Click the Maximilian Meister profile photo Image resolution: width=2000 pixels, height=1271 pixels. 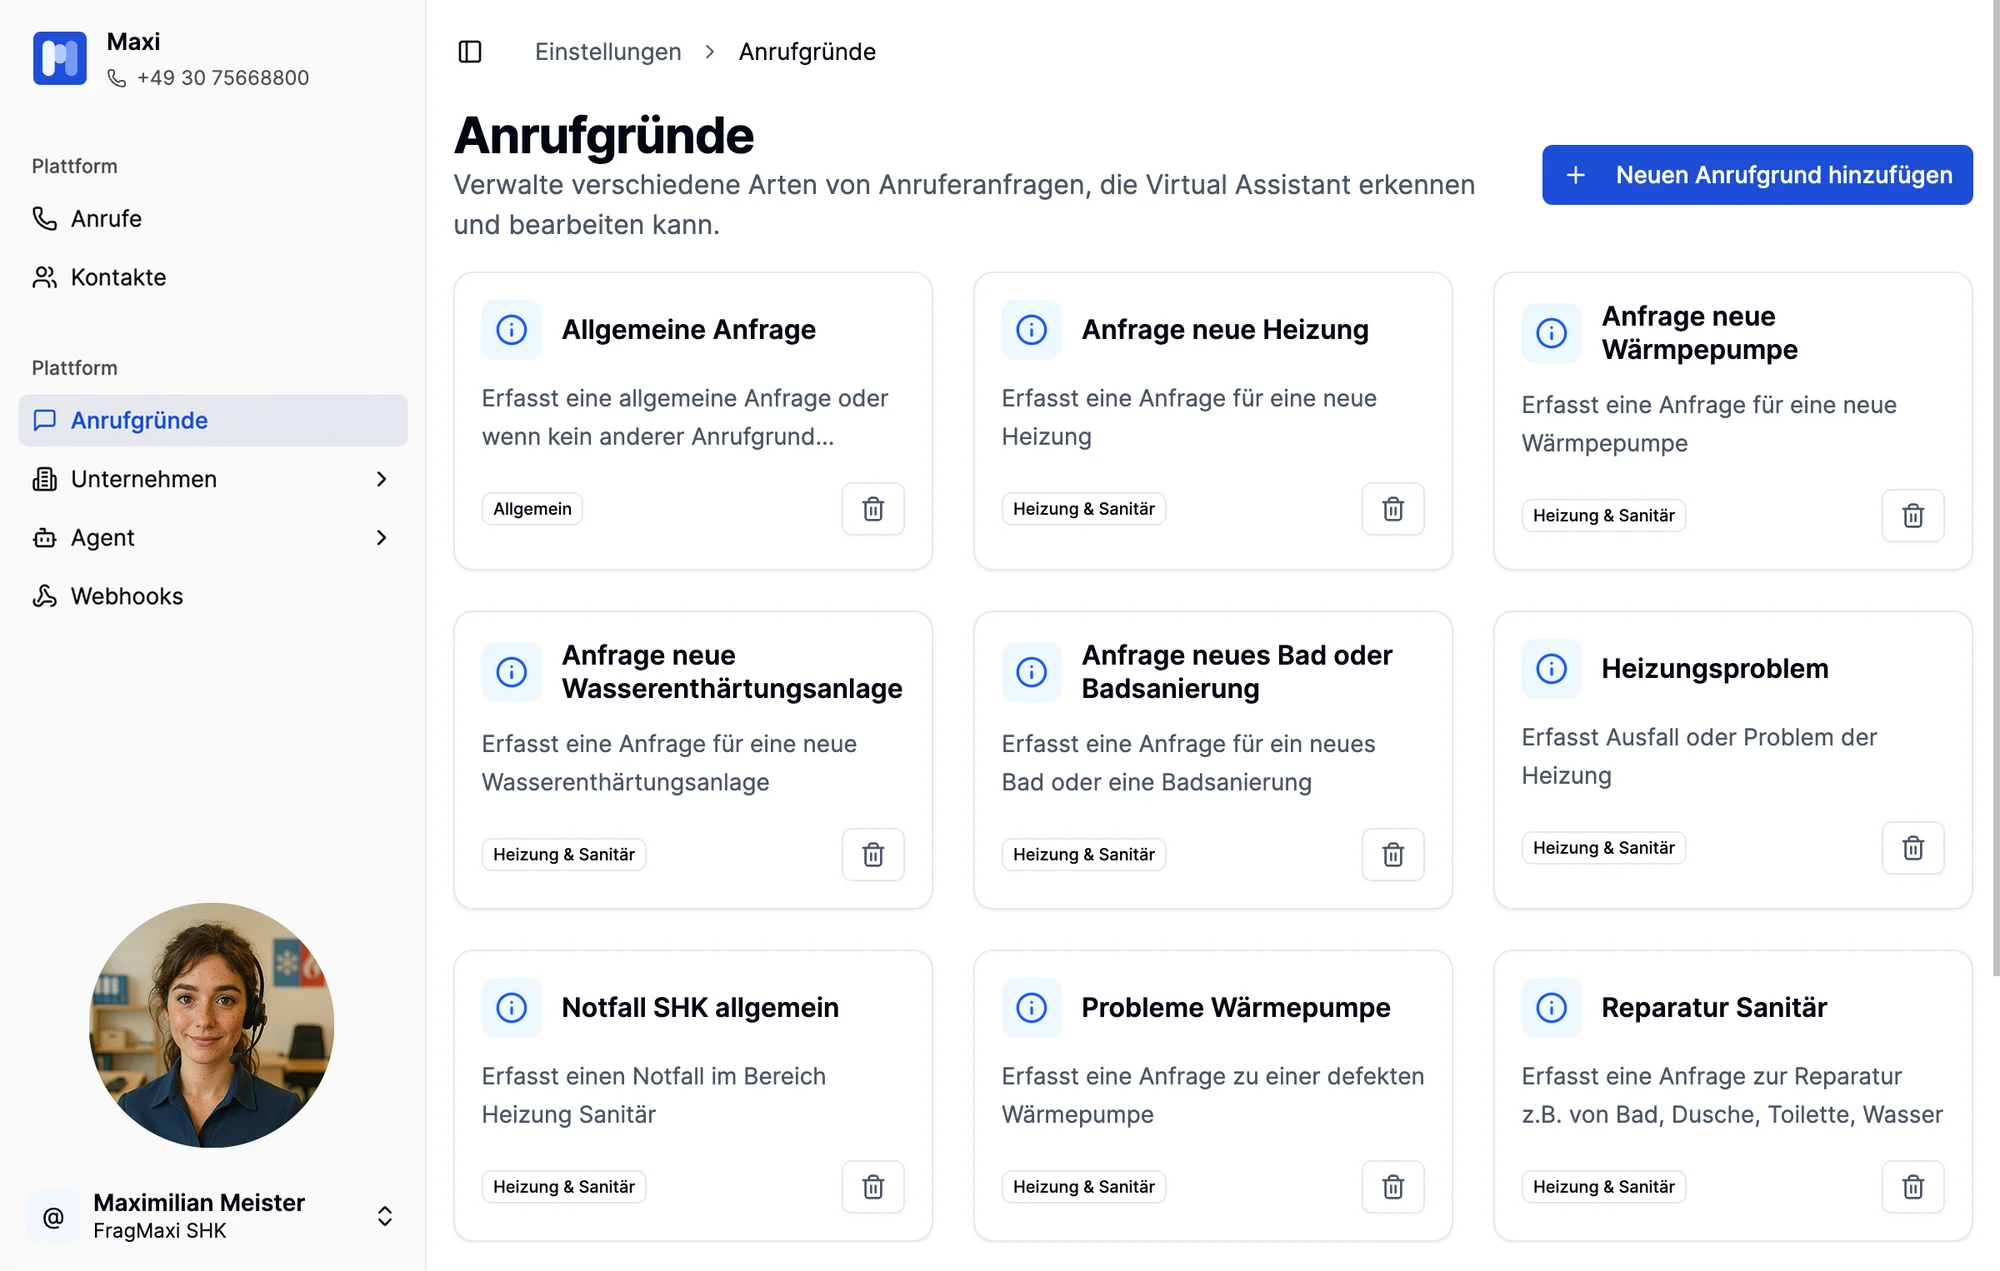pyautogui.click(x=211, y=1024)
